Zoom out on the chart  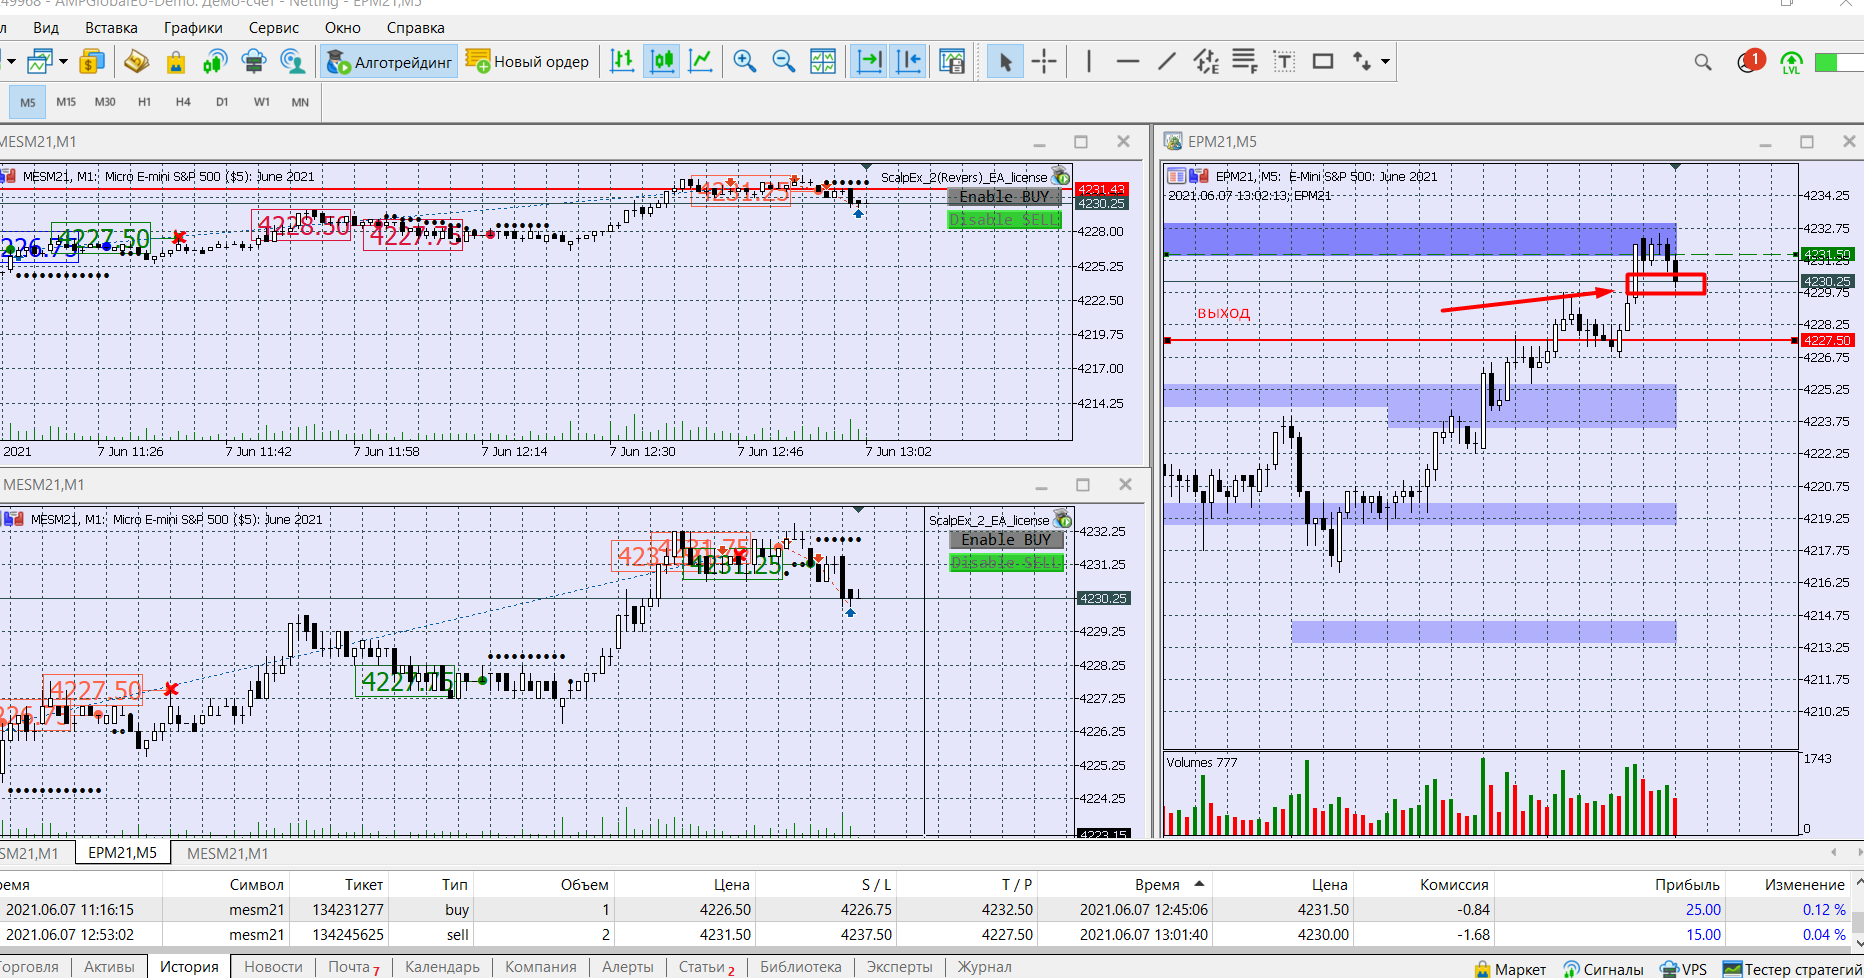coord(784,62)
